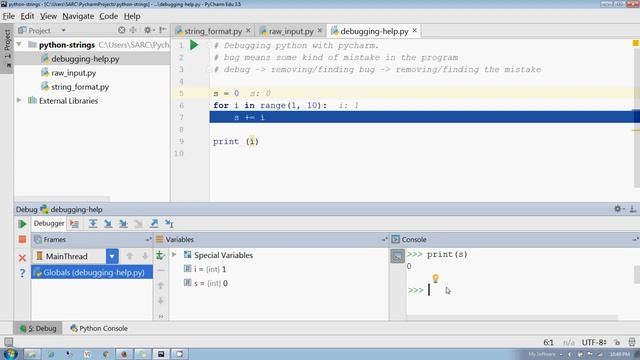Toggle tool window bars button at bottom-left
The height and width of the screenshot is (360, 640).
(8, 342)
